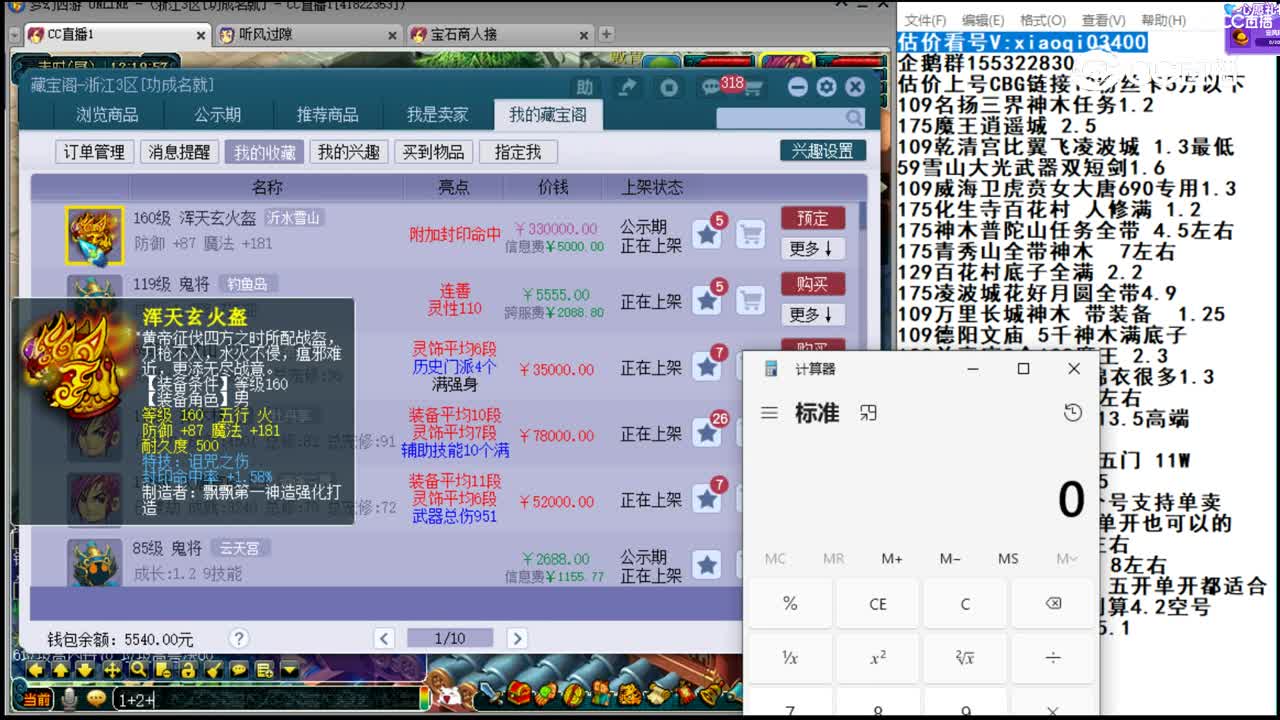Expand 更多 menu on 浑天玄火盔 row
1280x720 pixels.
(812, 248)
